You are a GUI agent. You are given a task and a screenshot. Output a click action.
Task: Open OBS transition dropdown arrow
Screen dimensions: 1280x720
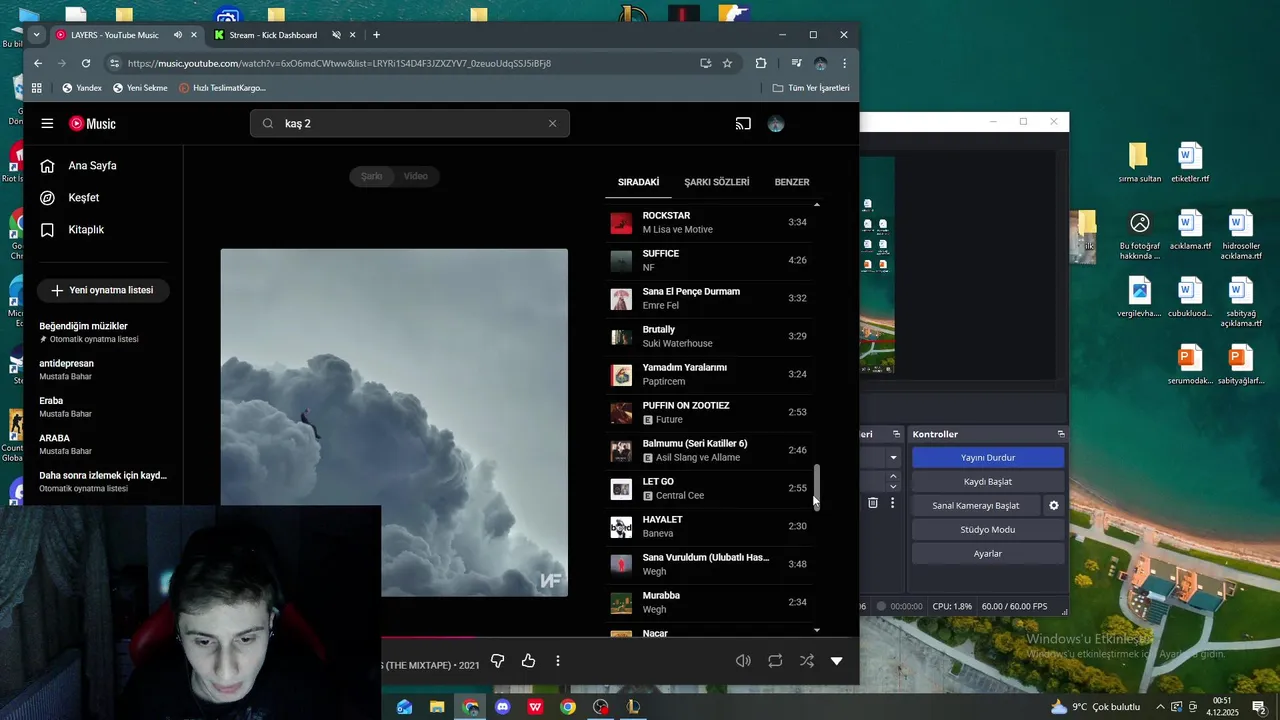893,458
